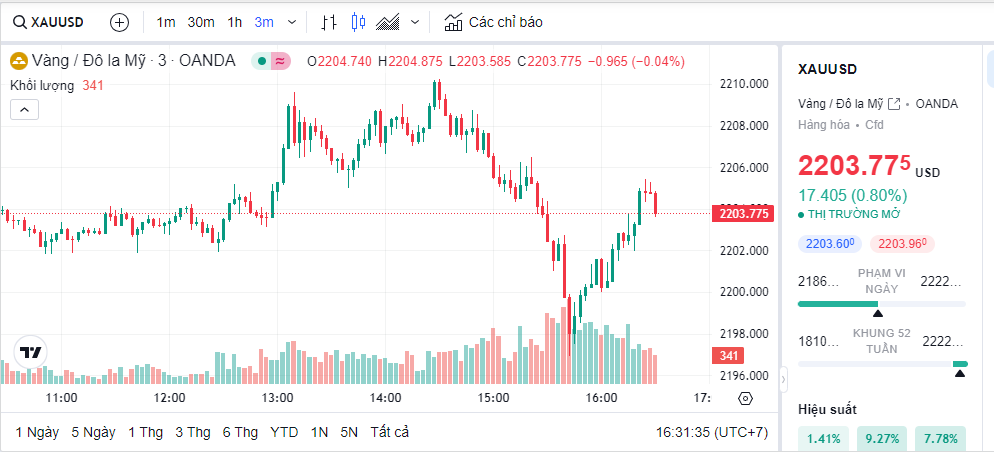Click the 16:31:35 (UTC+7) timezone button

(x=711, y=432)
